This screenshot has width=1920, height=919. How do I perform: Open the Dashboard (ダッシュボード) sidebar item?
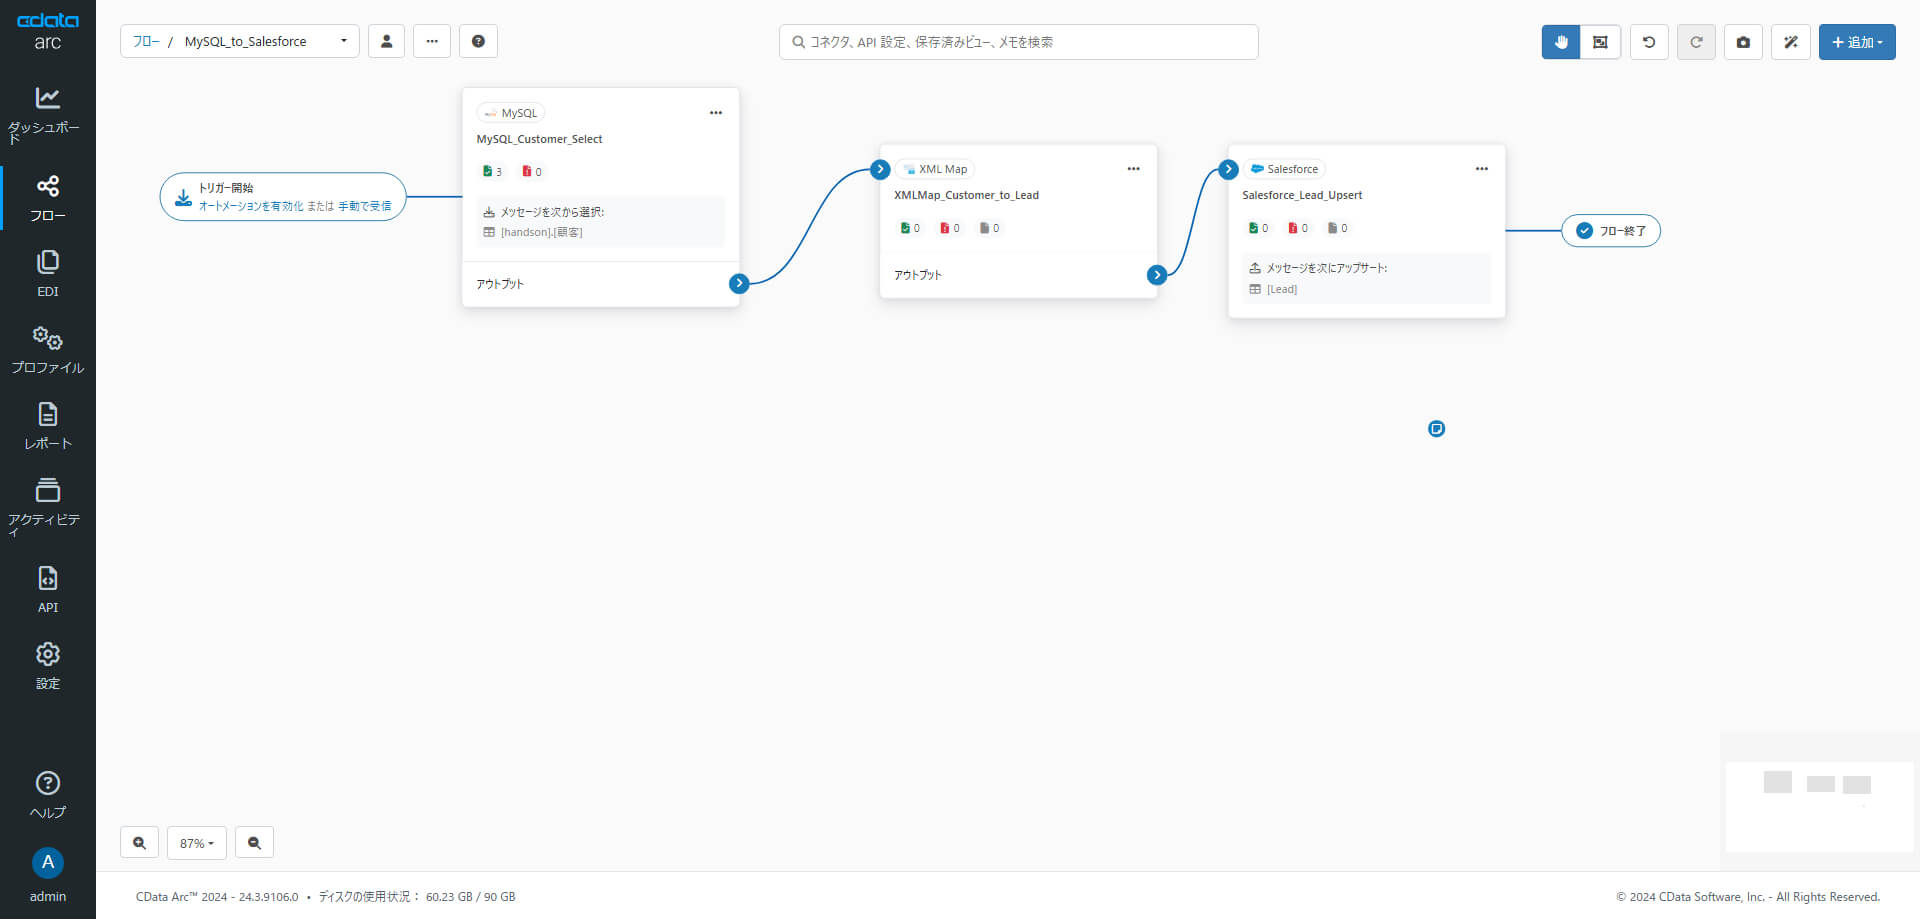pos(47,114)
